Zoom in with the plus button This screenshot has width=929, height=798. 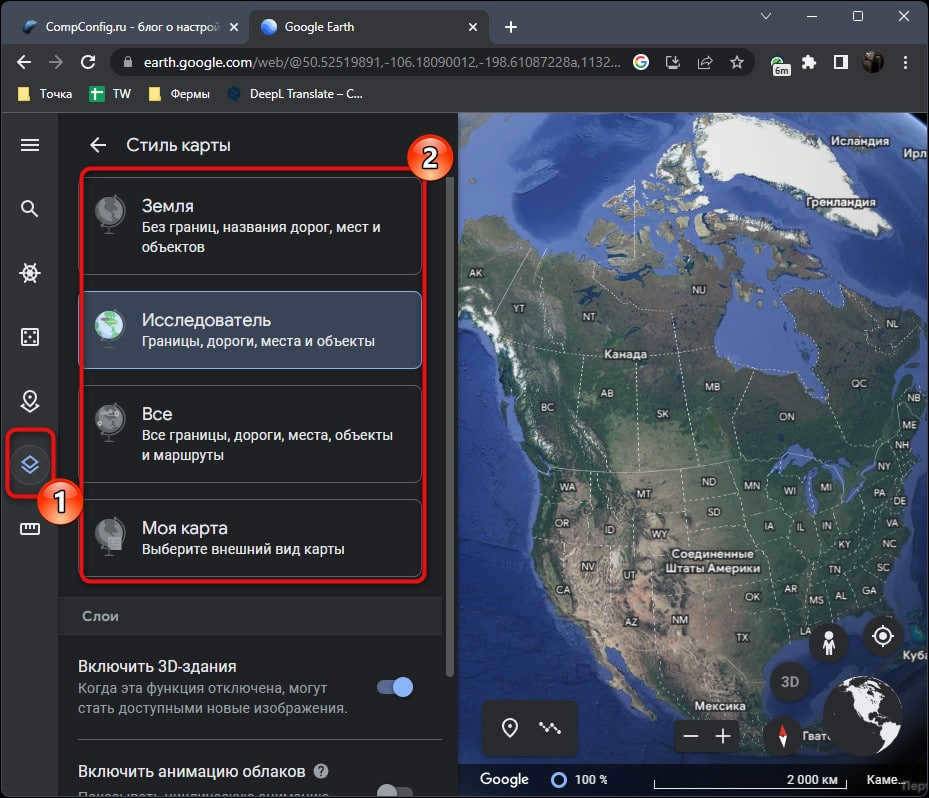coord(723,736)
